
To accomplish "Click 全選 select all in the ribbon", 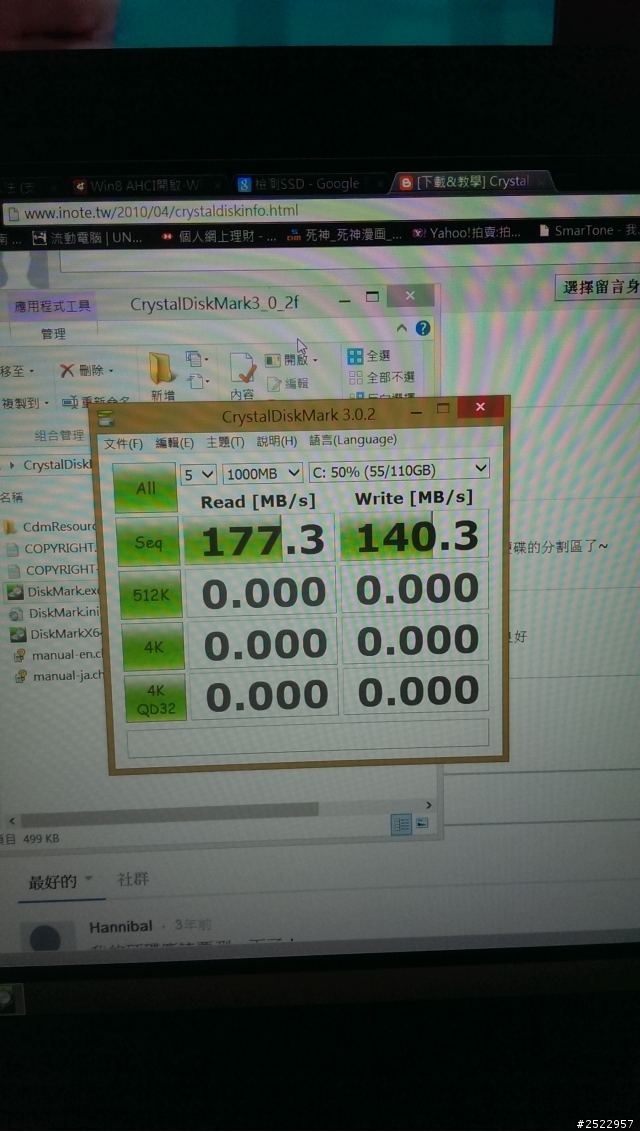I will [x=369, y=356].
